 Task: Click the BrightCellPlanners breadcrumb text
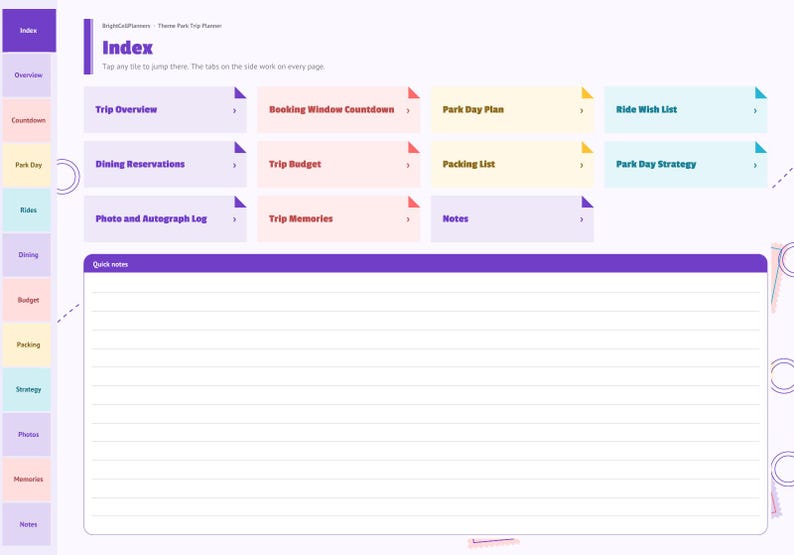pyautogui.click(x=126, y=26)
